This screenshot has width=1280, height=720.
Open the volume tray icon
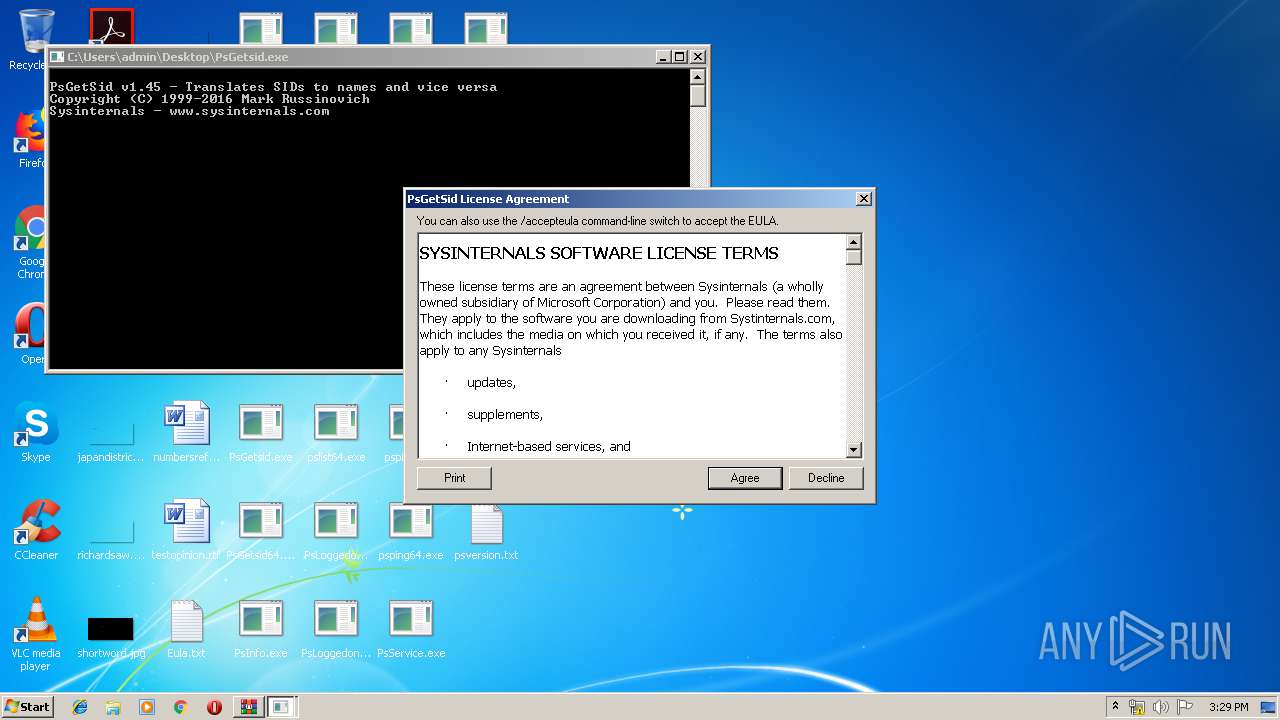click(x=1161, y=707)
